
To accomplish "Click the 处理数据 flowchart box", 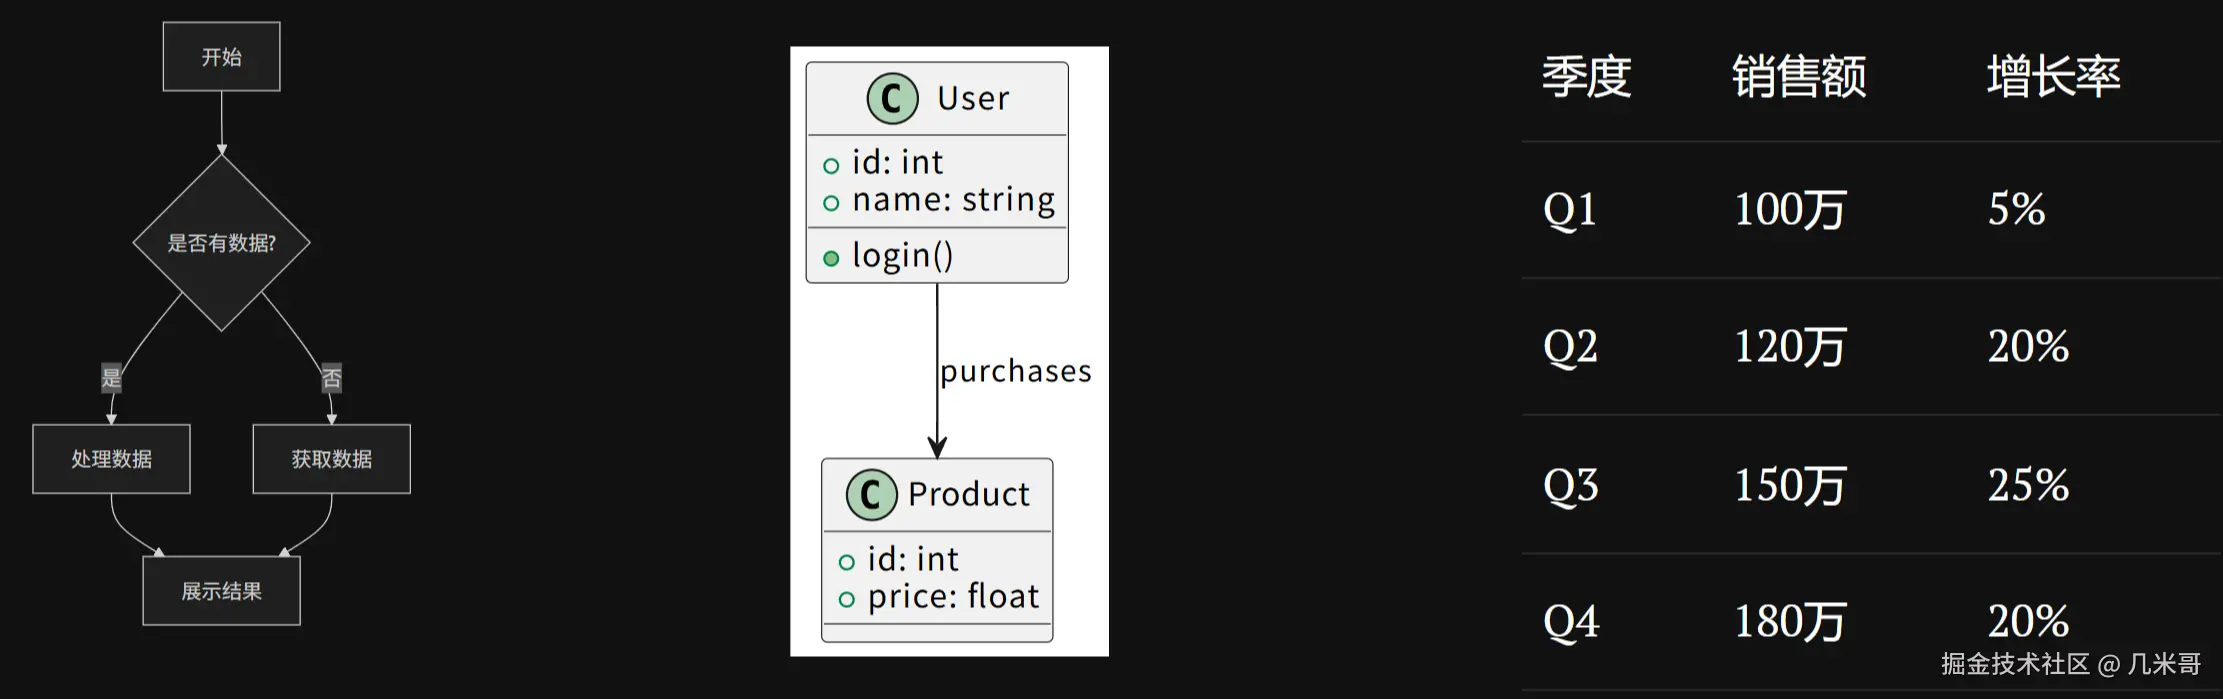I will pyautogui.click(x=111, y=459).
